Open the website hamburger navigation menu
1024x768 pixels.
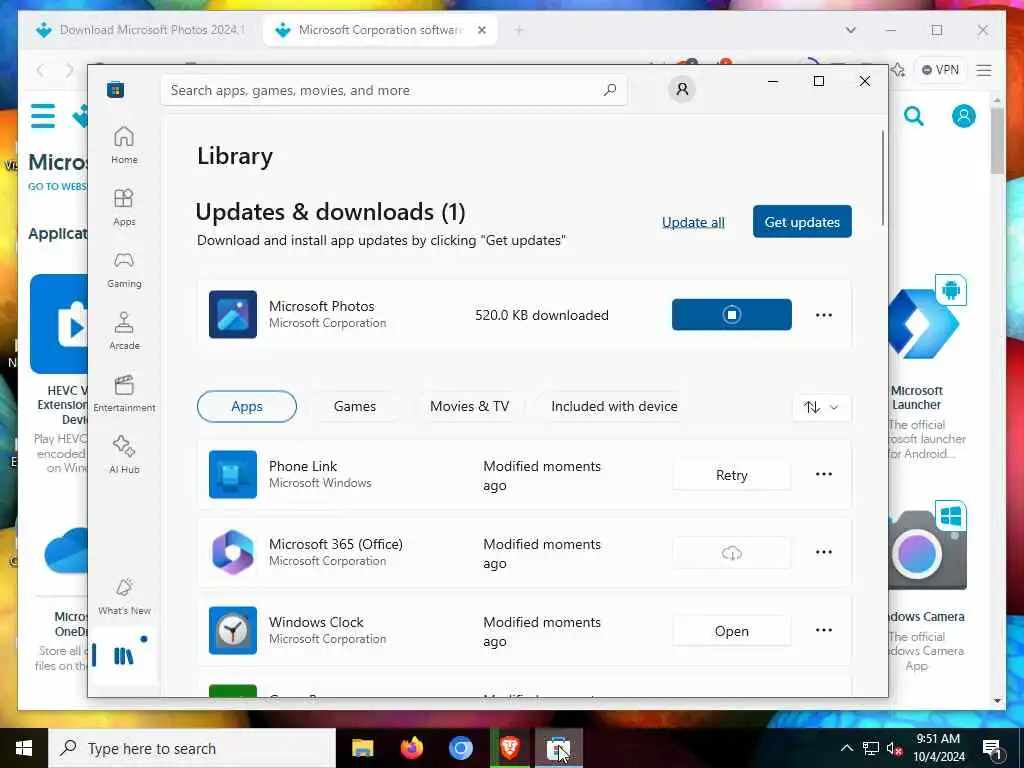click(x=43, y=116)
